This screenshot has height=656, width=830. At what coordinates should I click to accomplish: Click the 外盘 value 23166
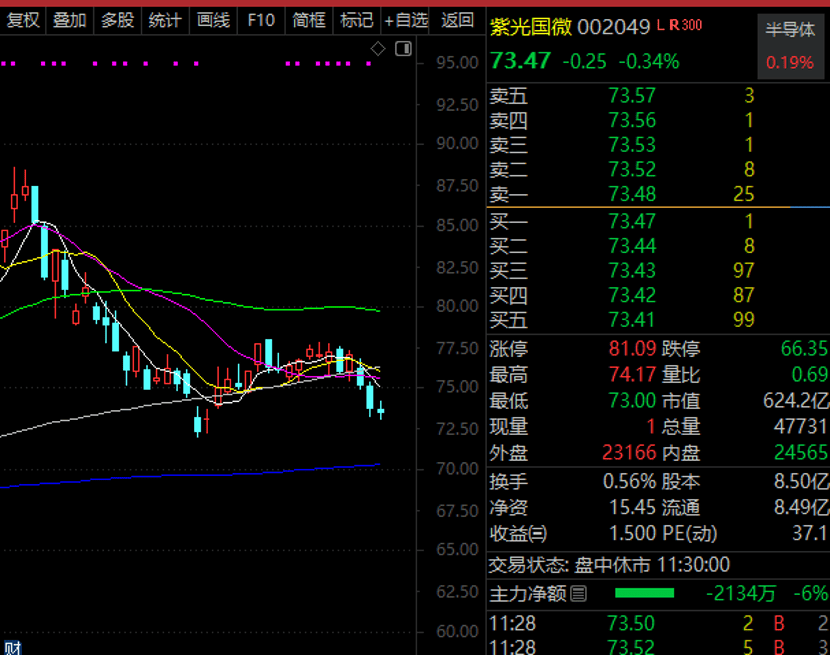tap(629, 453)
